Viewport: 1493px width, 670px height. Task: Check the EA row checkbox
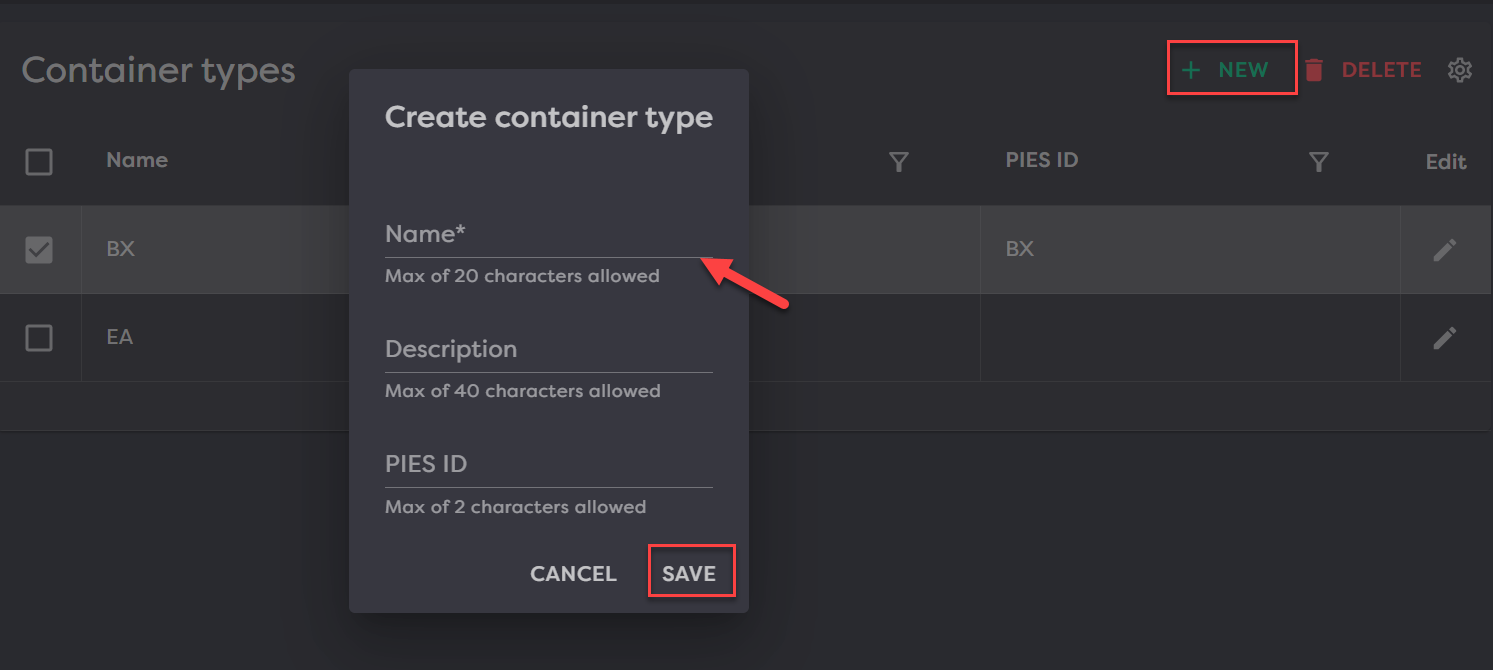(39, 338)
